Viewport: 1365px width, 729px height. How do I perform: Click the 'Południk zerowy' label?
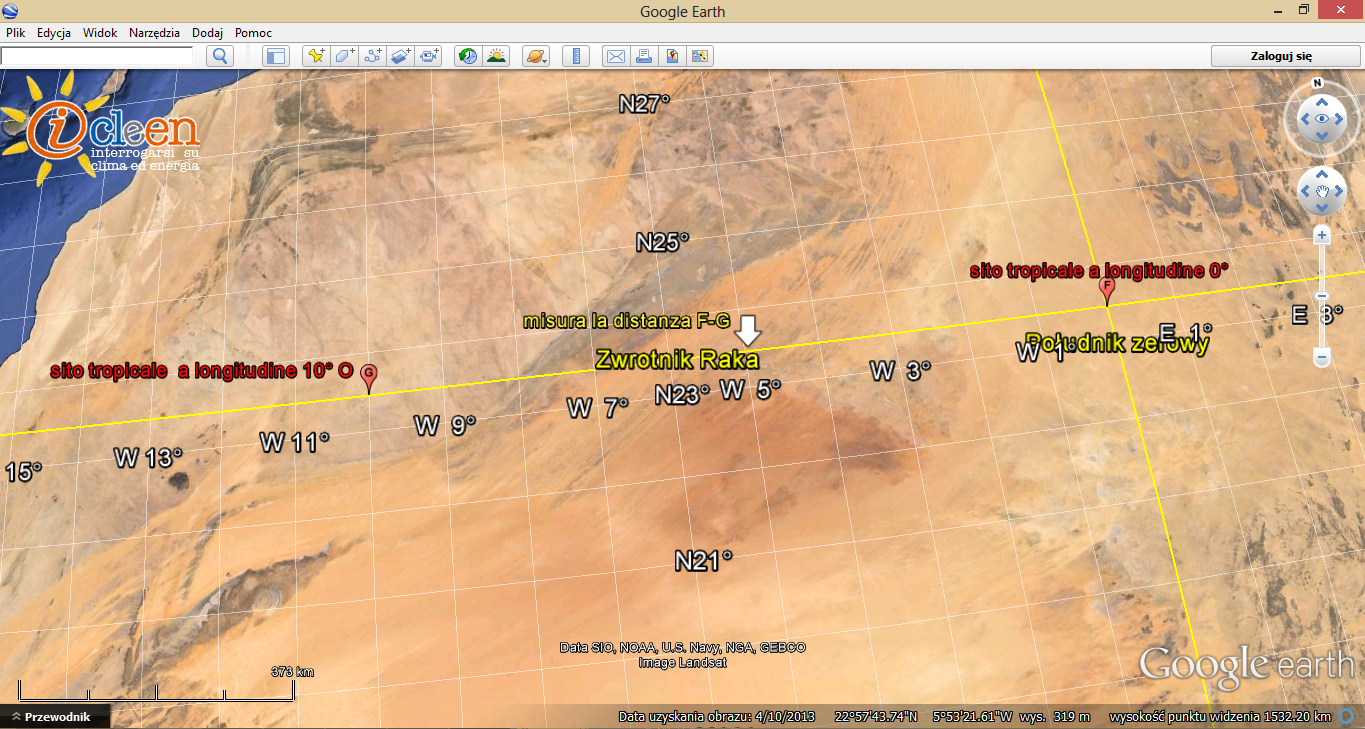tap(1117, 343)
